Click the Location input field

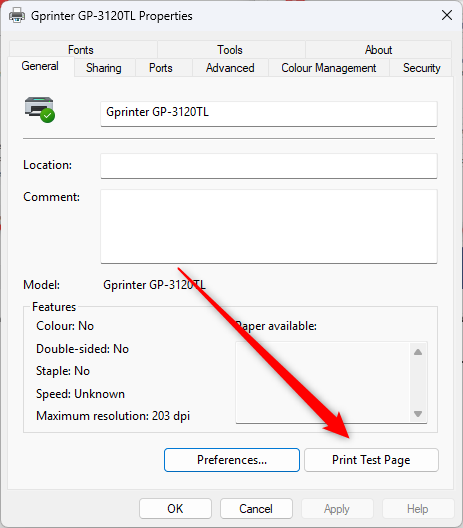pyautogui.click(x=269, y=166)
